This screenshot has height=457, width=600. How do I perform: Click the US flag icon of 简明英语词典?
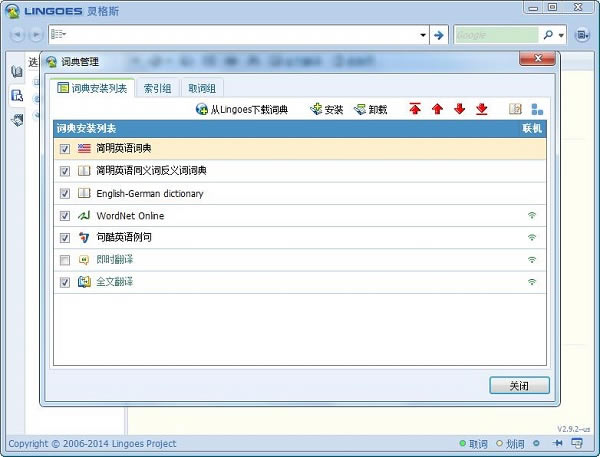pos(84,149)
